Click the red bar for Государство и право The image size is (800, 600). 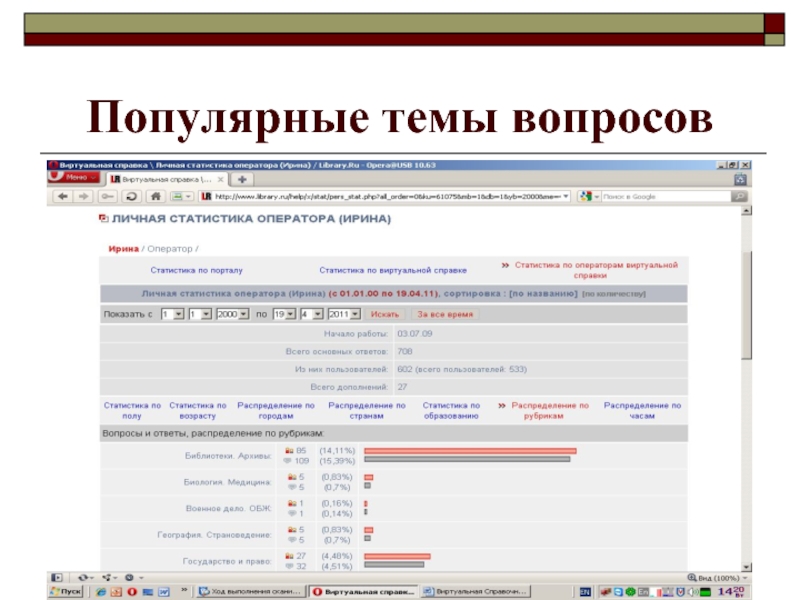(397, 556)
